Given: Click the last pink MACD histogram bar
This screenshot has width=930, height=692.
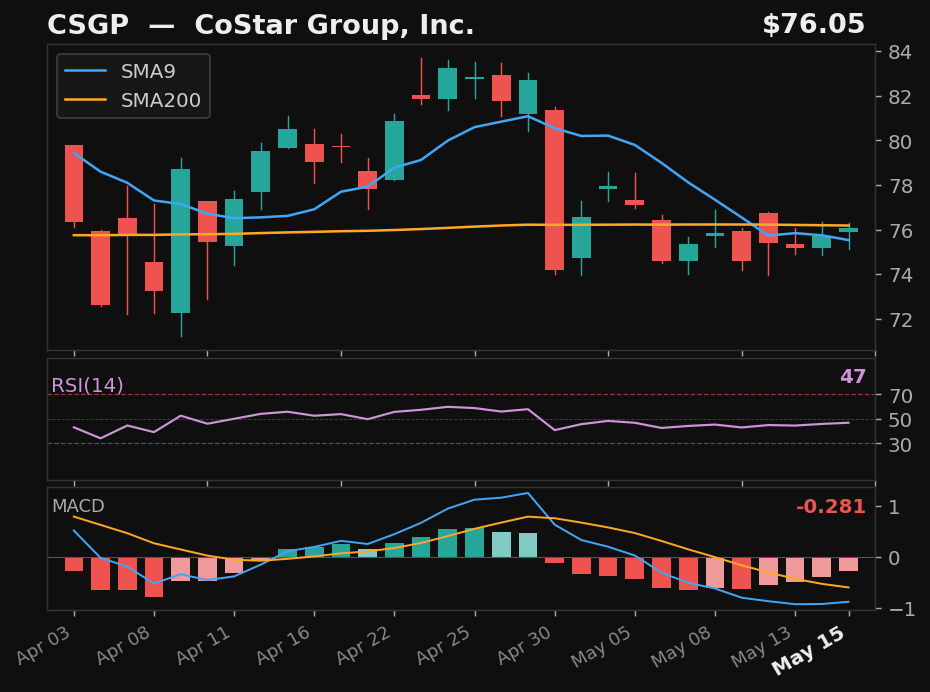Looking at the screenshot, I should [849, 564].
